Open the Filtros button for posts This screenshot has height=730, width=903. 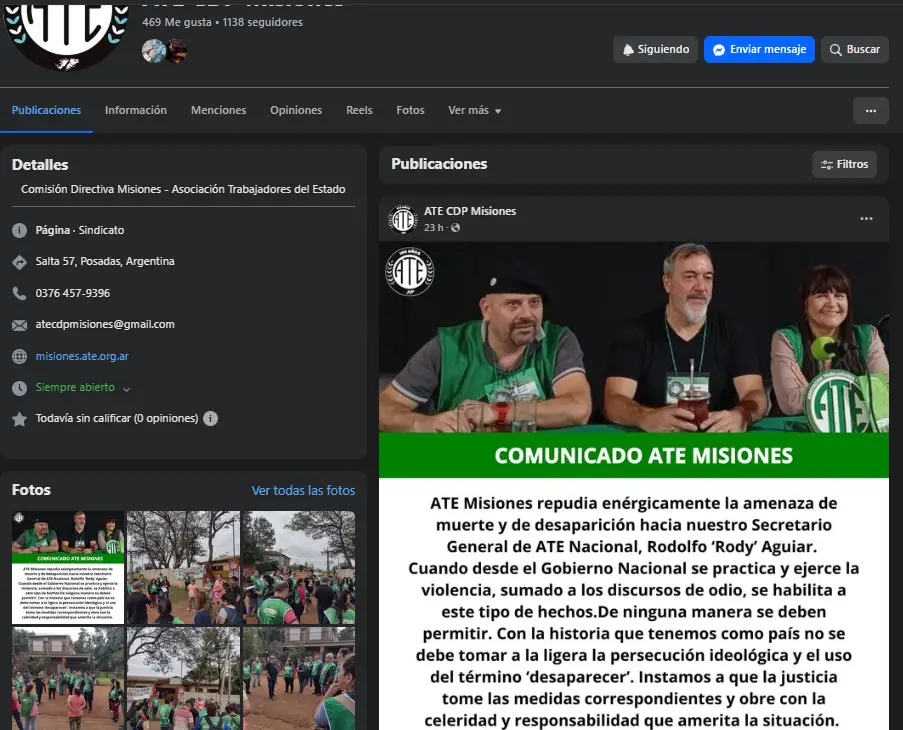tap(844, 165)
